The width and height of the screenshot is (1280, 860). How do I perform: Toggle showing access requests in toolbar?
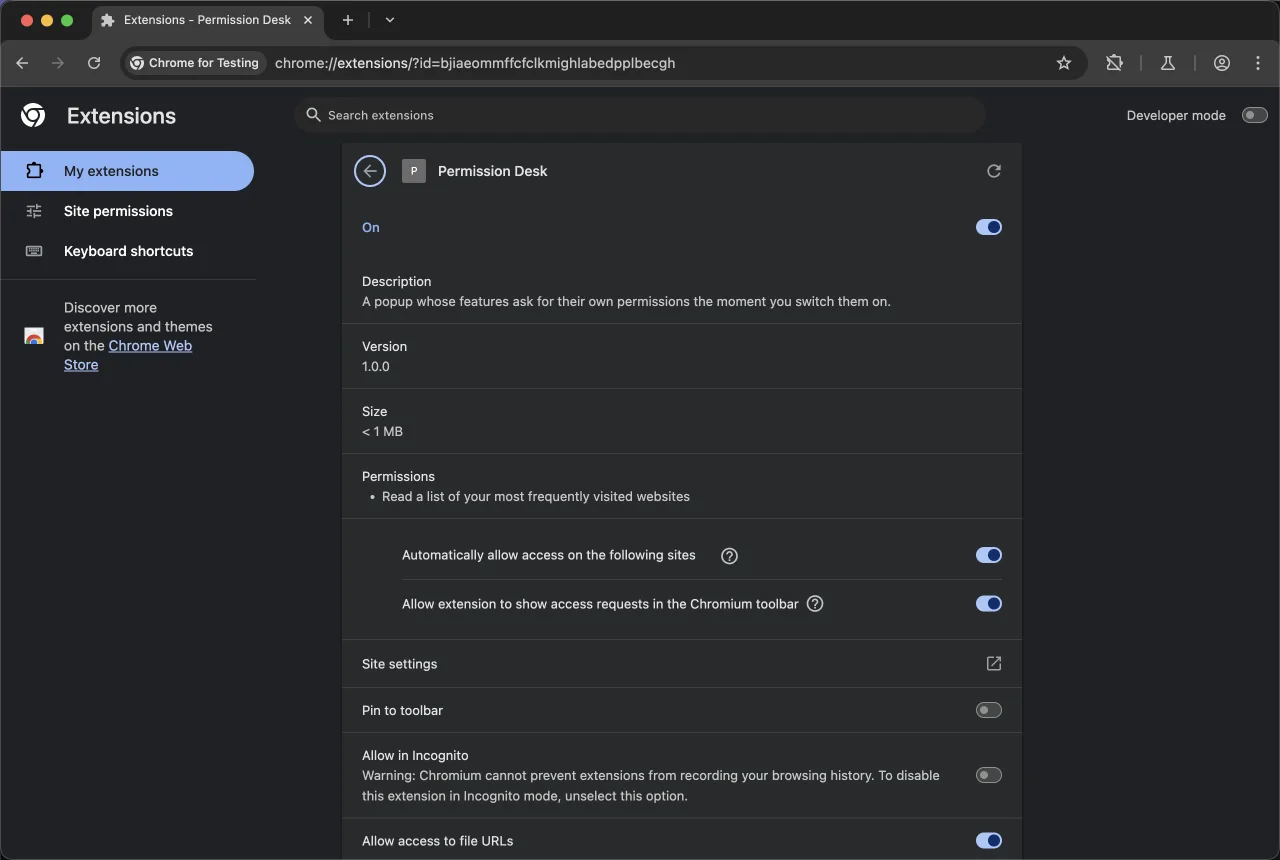tap(989, 603)
